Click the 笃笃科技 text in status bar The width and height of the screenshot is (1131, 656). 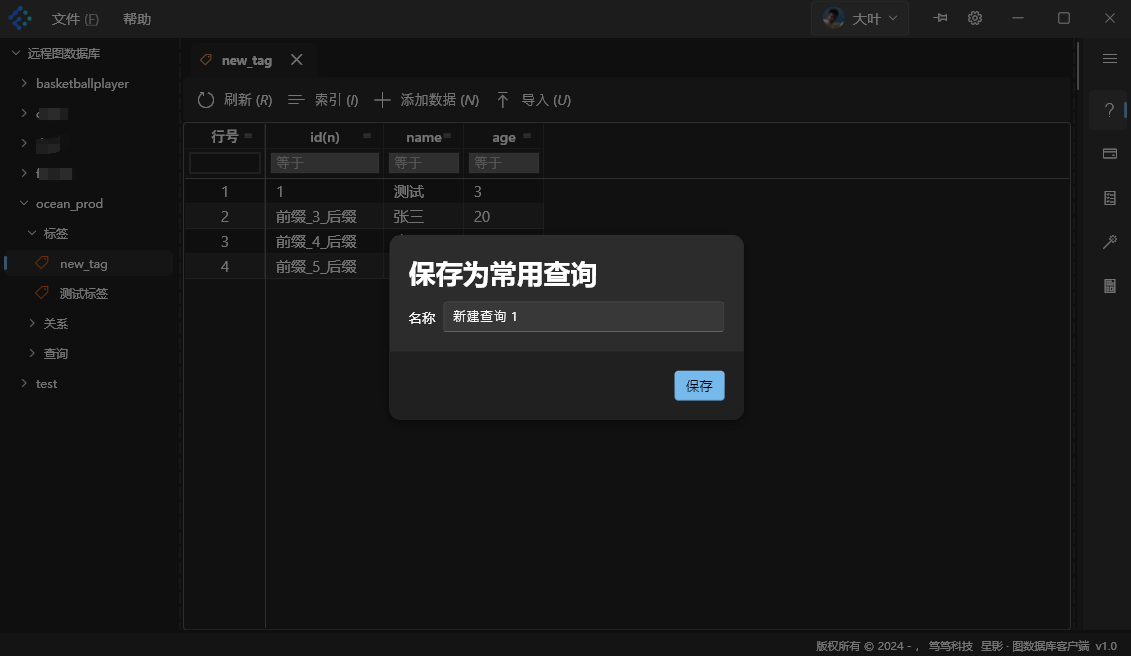tap(950, 646)
